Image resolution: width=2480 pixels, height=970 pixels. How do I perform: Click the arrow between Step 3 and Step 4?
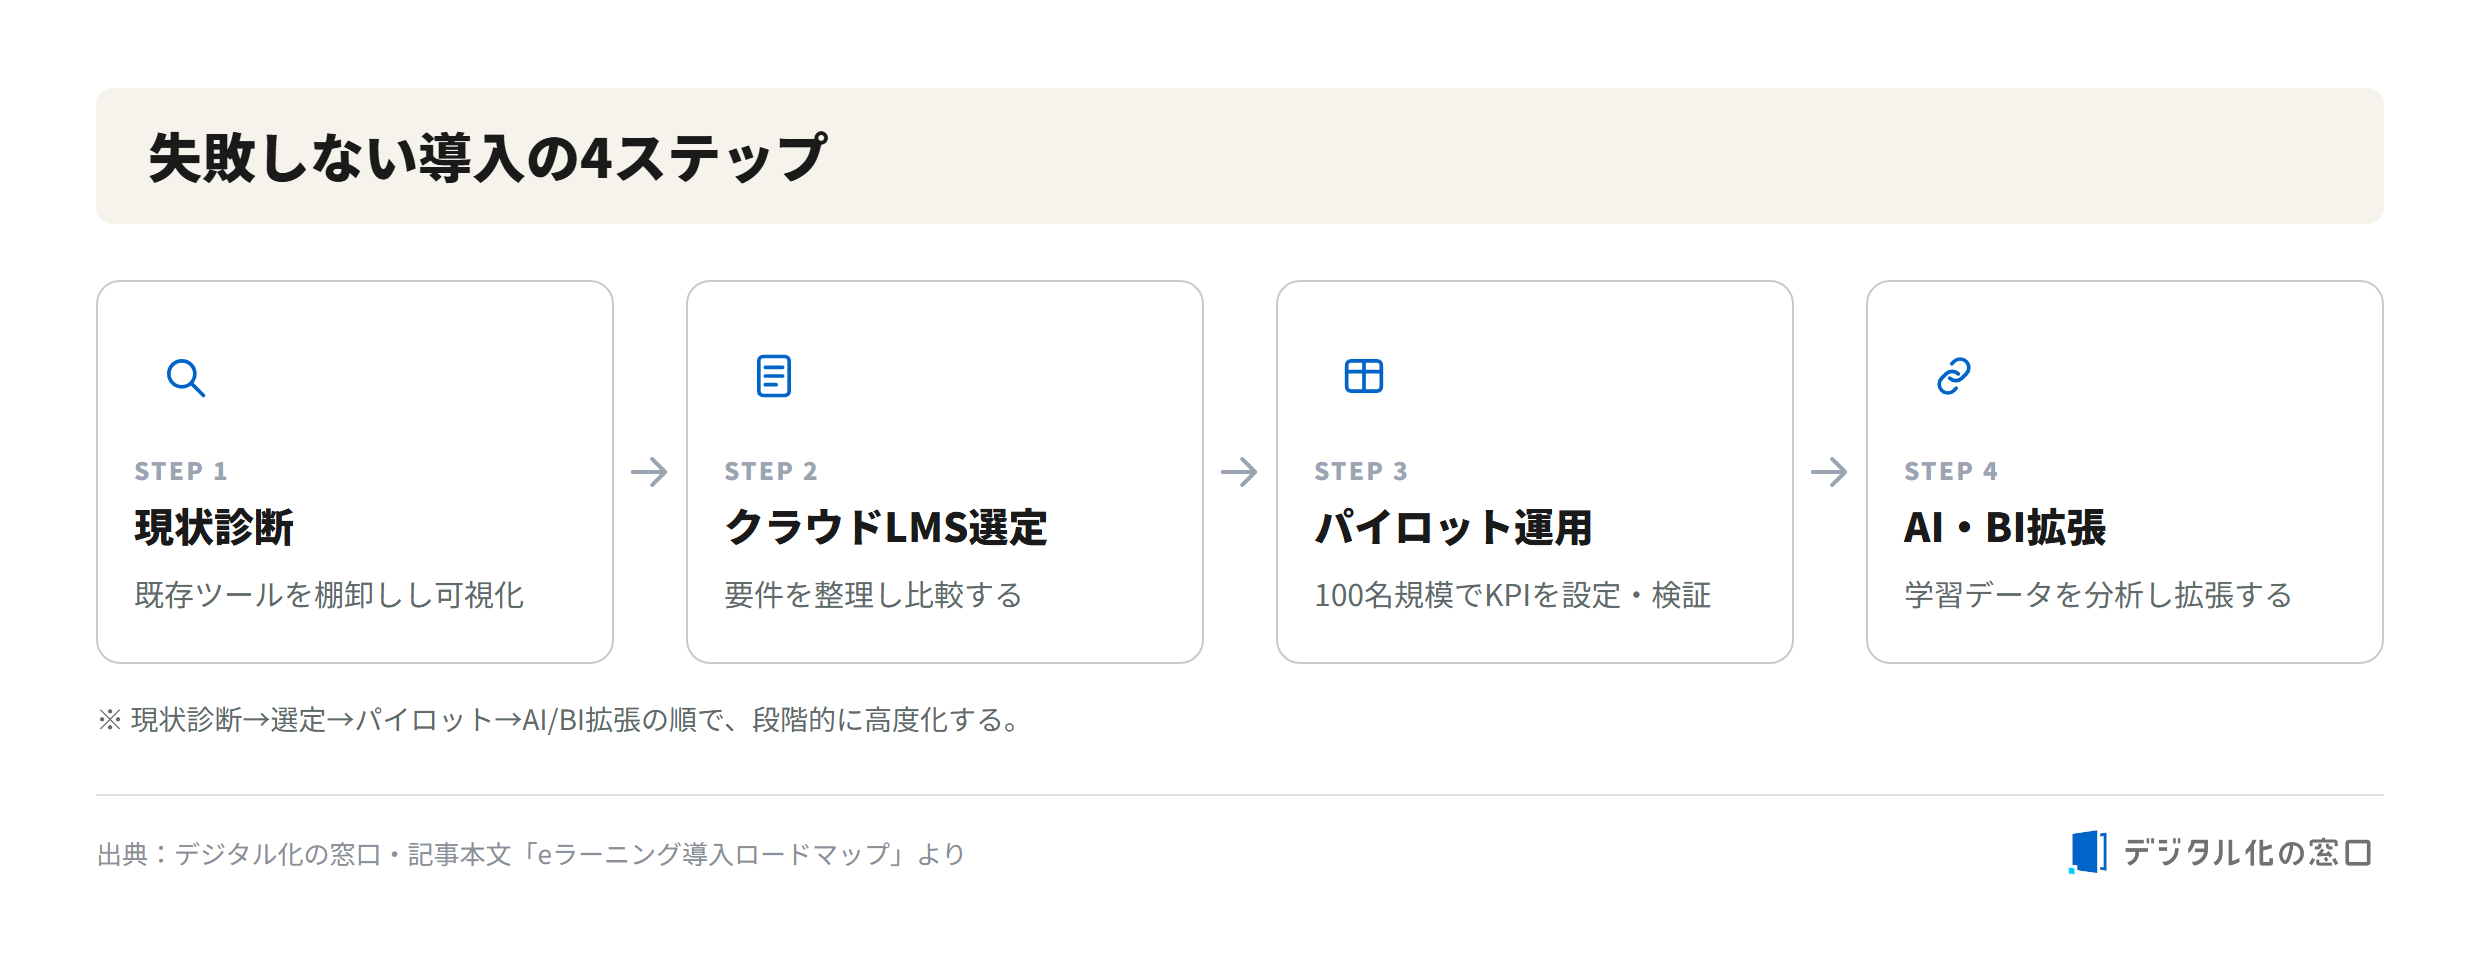tap(1830, 472)
